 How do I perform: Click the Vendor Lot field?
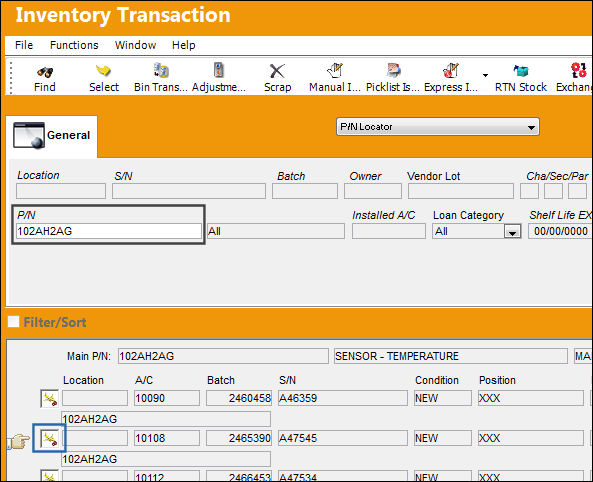point(461,191)
